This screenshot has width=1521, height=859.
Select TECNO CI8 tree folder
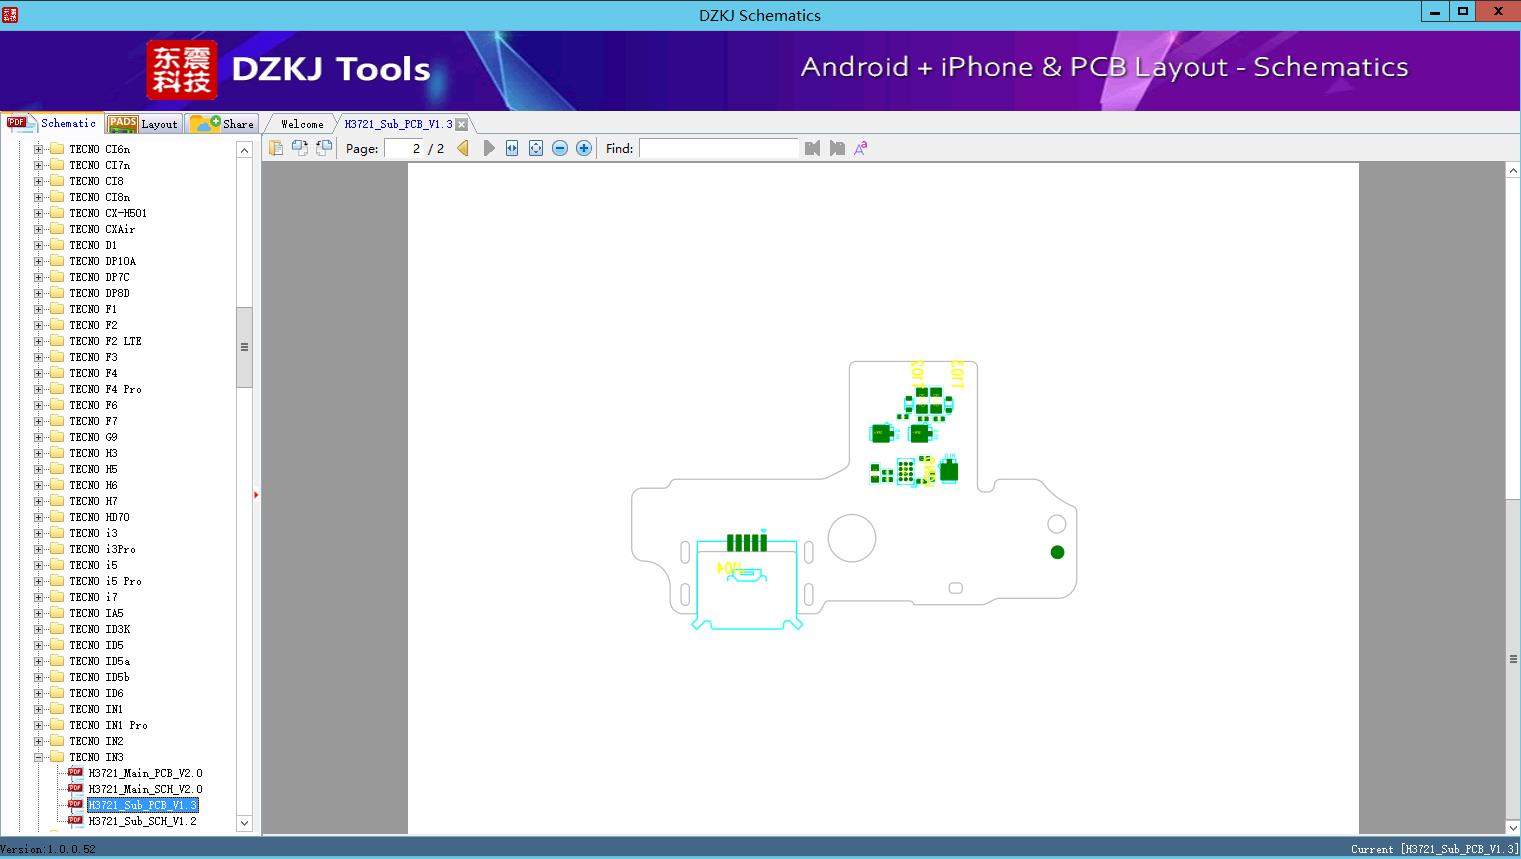pos(96,181)
